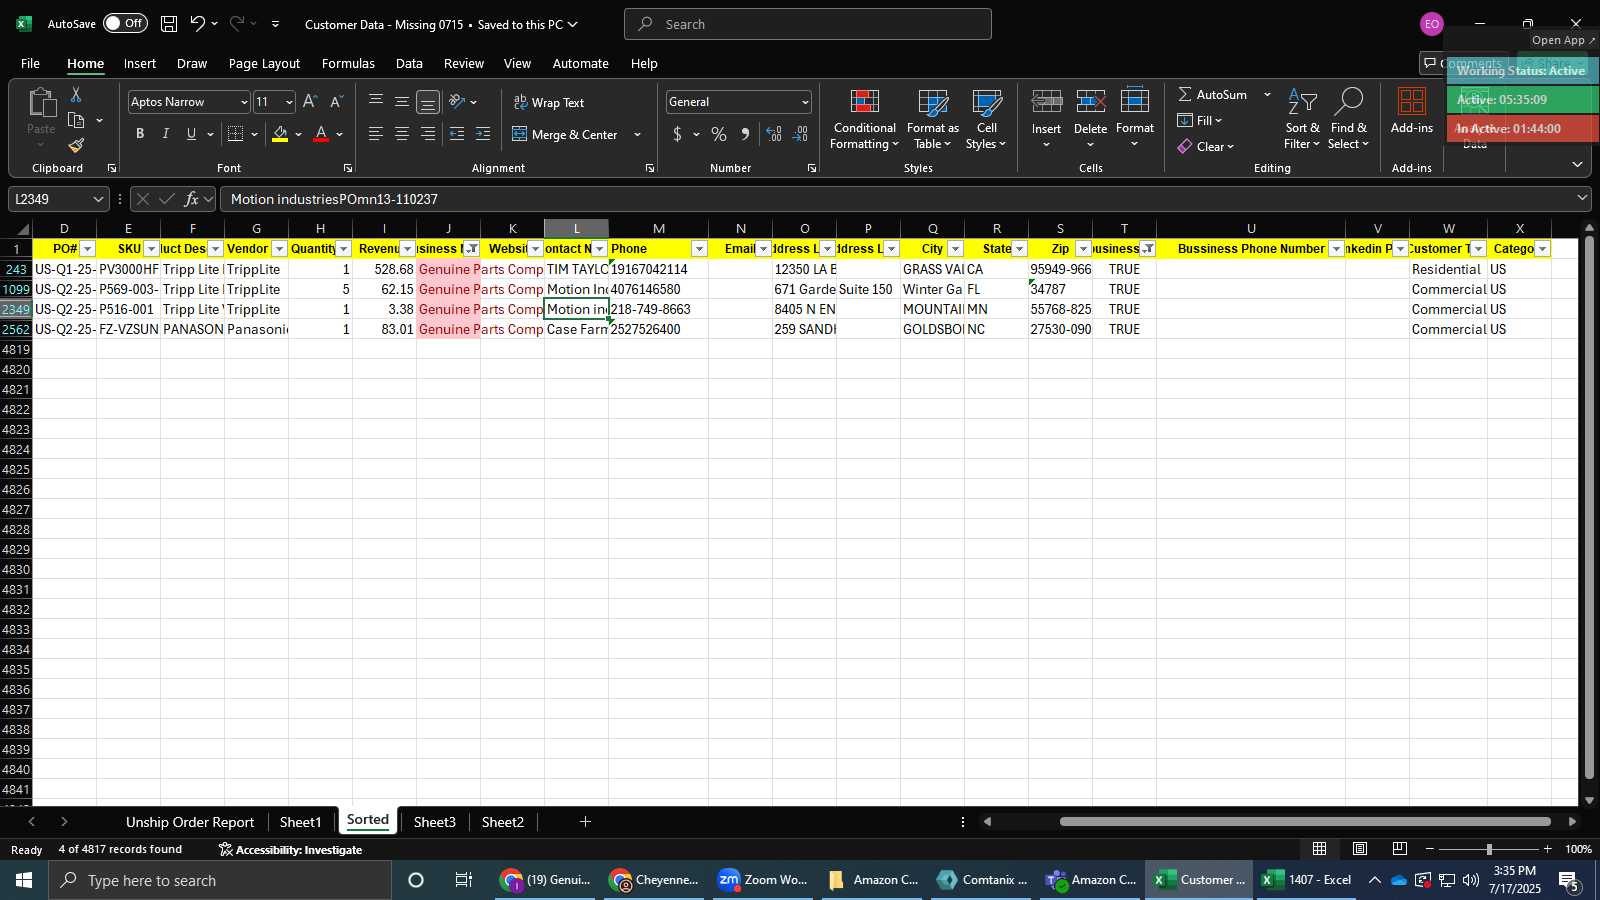Image resolution: width=1600 pixels, height=900 pixels.
Task: Open Format as Table gallery
Action: [933, 120]
